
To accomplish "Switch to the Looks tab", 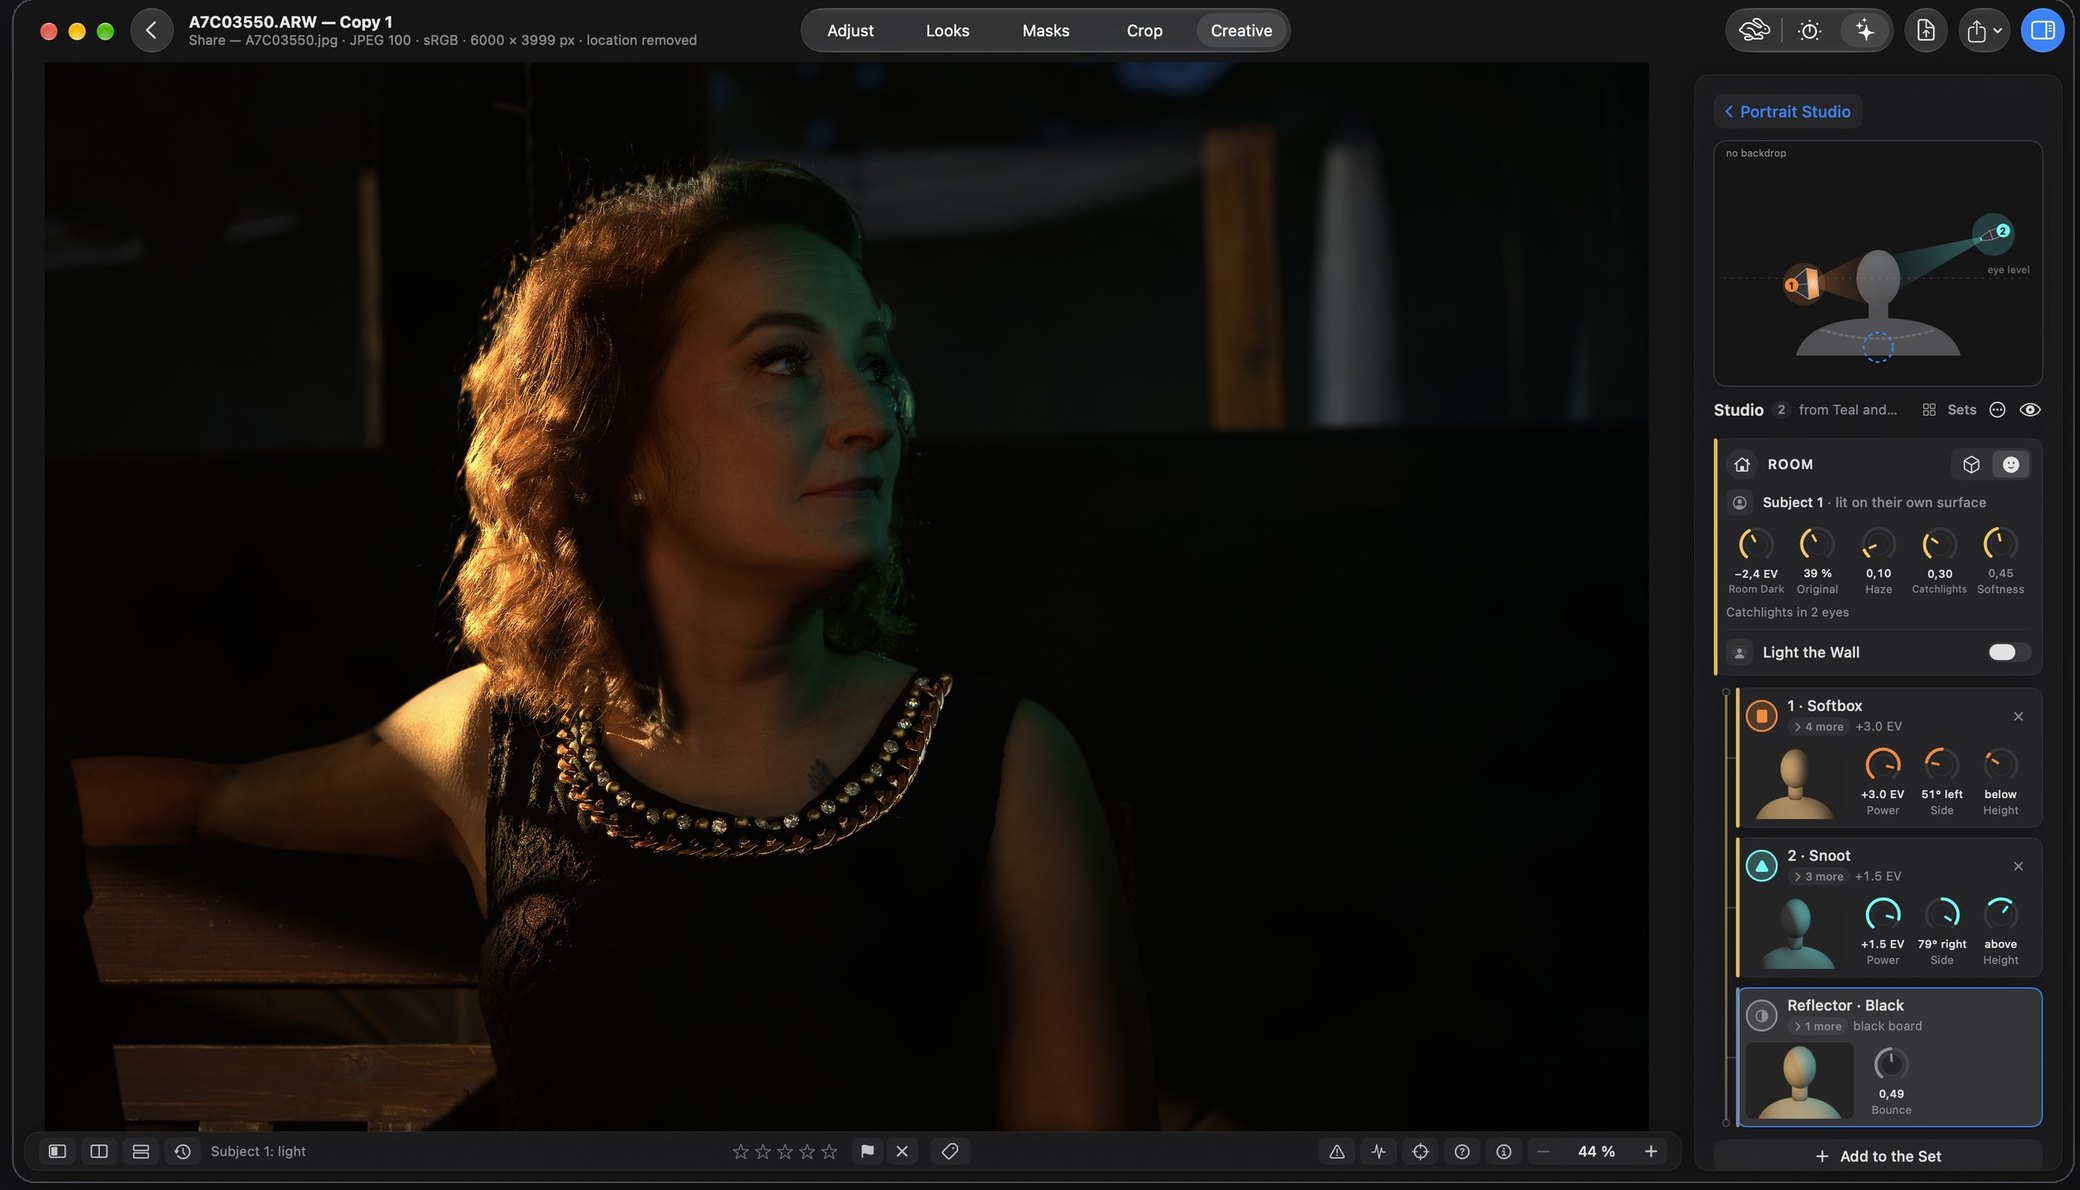I will 947,30.
